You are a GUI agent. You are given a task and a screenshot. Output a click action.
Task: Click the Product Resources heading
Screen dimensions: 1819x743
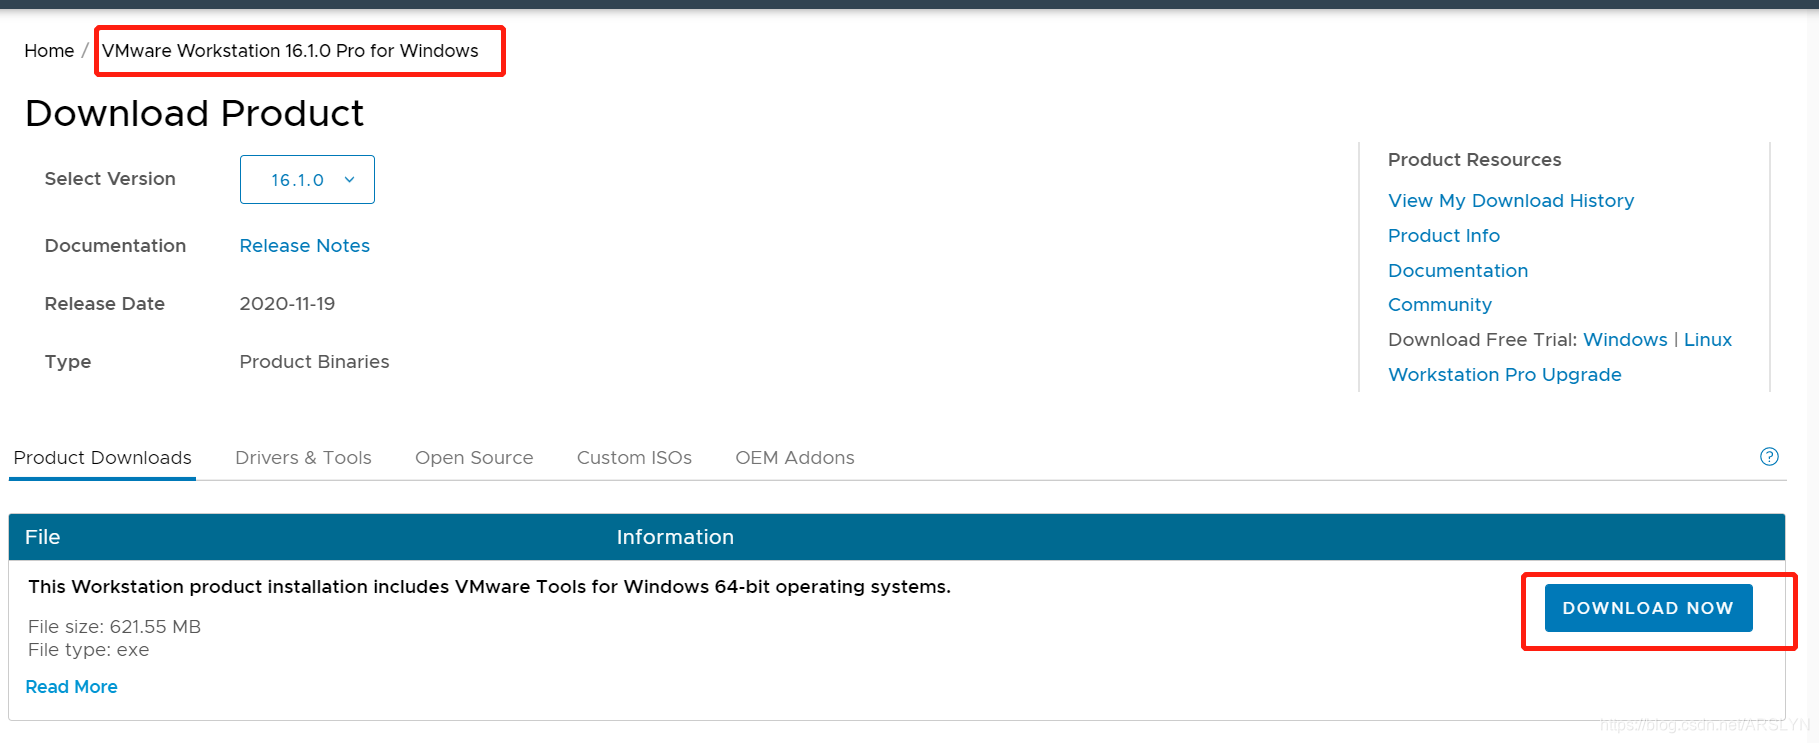tap(1474, 160)
